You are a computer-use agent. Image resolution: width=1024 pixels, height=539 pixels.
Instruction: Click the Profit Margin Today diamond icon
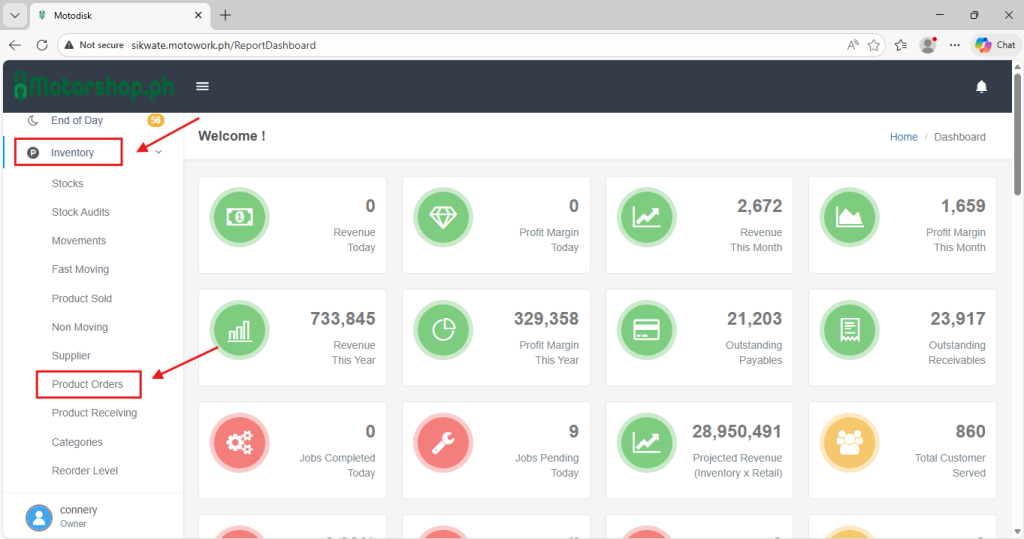pos(443,217)
